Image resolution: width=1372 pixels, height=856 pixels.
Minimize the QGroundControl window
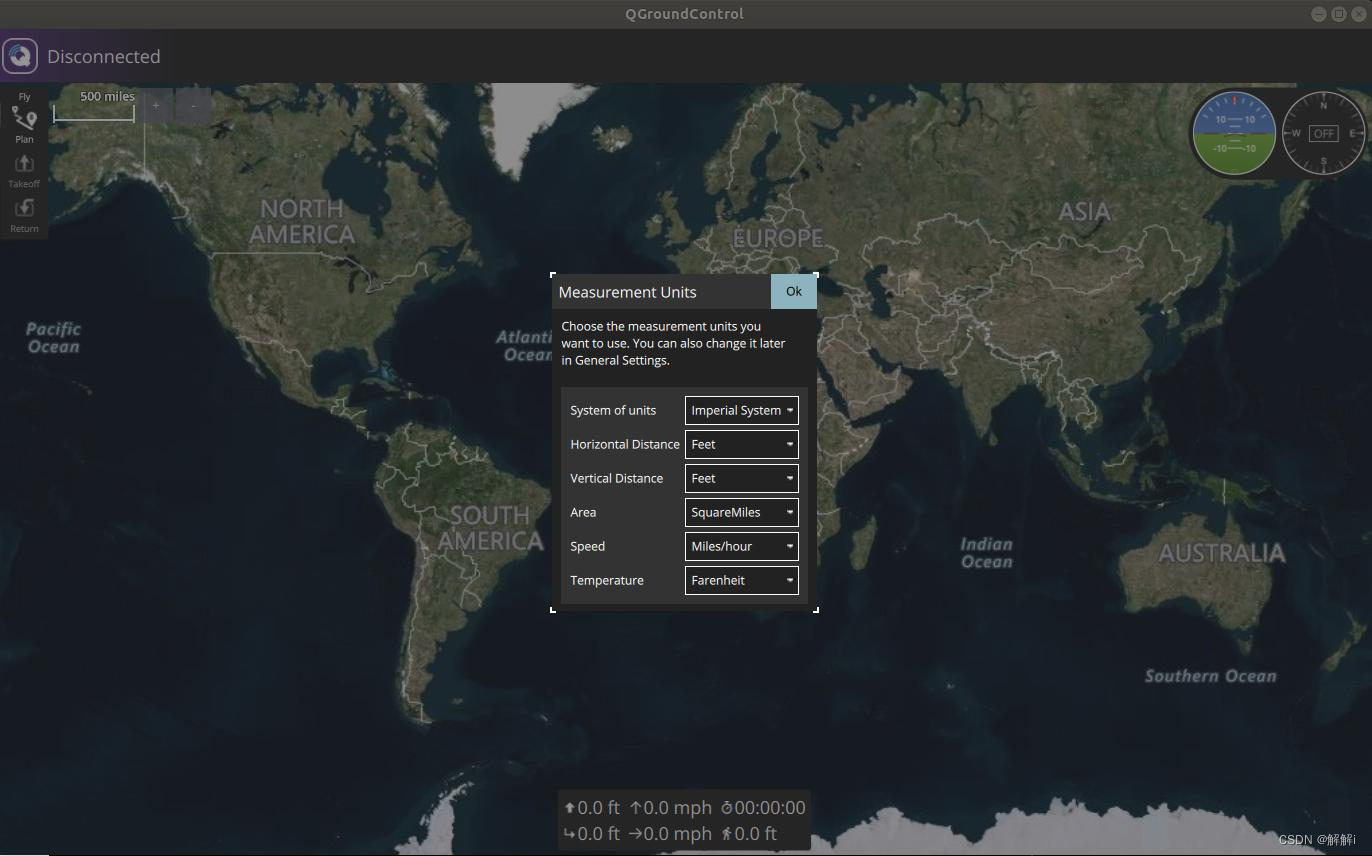[1319, 13]
